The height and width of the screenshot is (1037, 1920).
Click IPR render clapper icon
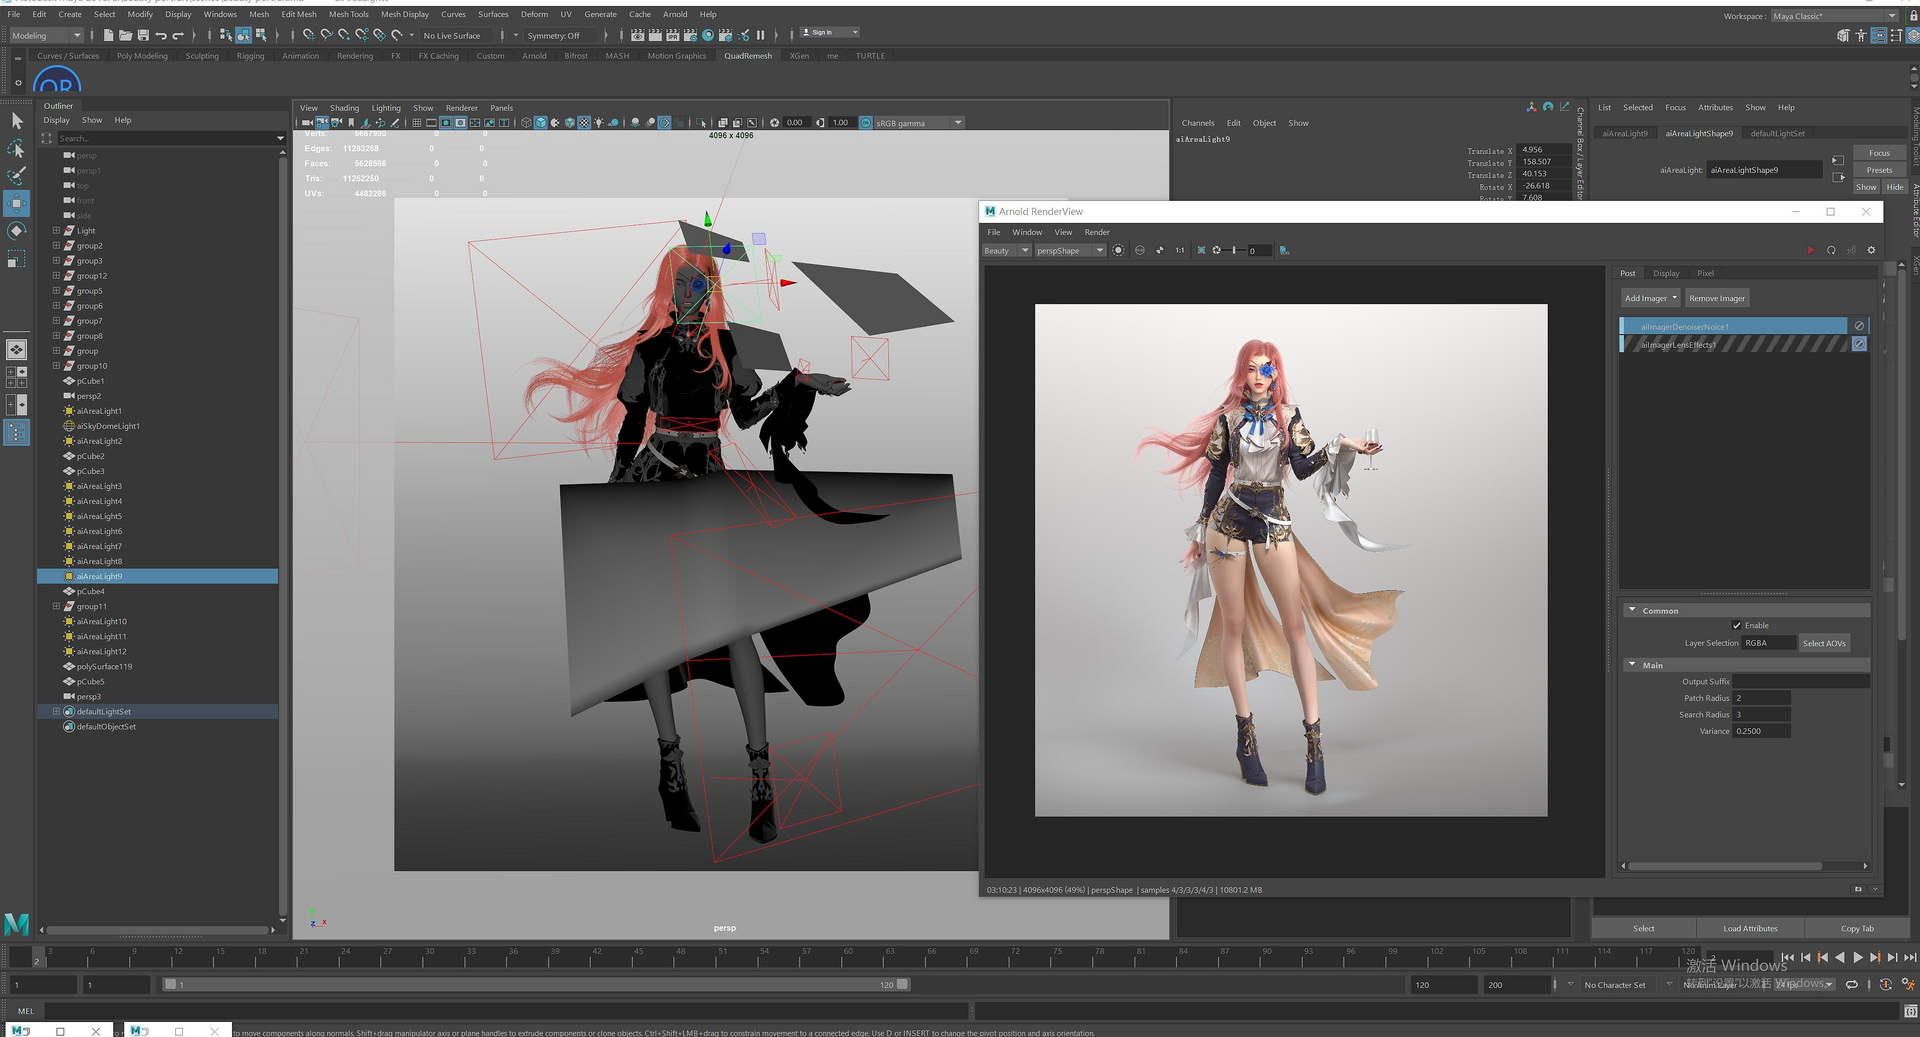[672, 35]
